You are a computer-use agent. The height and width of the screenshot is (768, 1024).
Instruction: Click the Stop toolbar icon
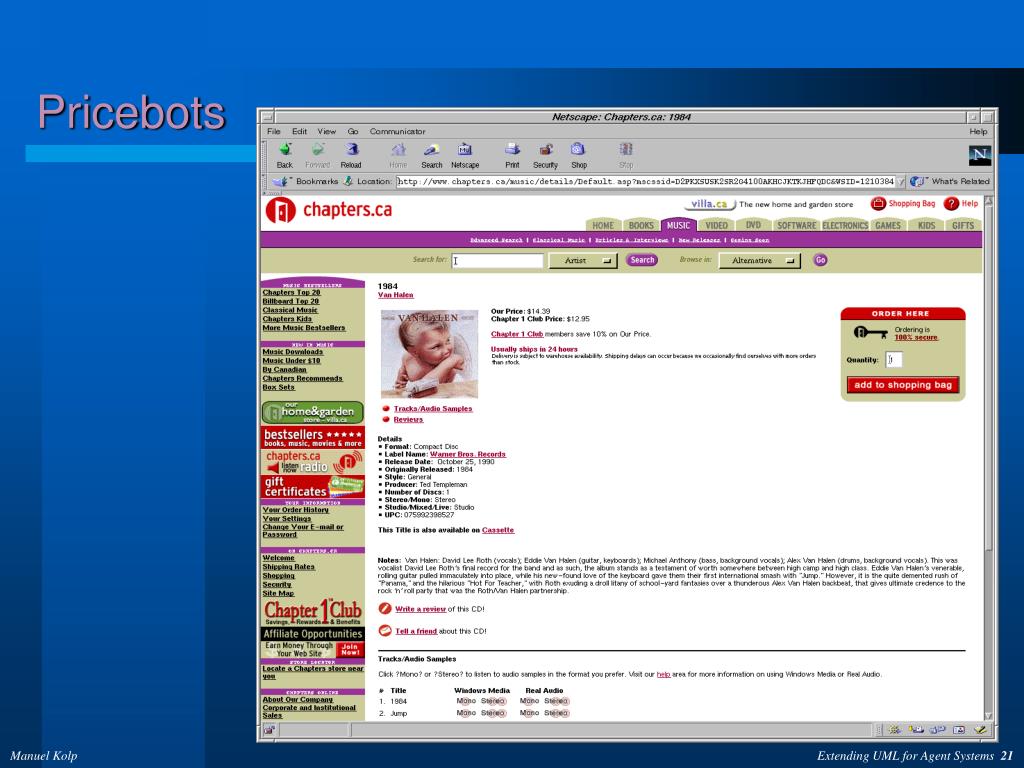626,150
